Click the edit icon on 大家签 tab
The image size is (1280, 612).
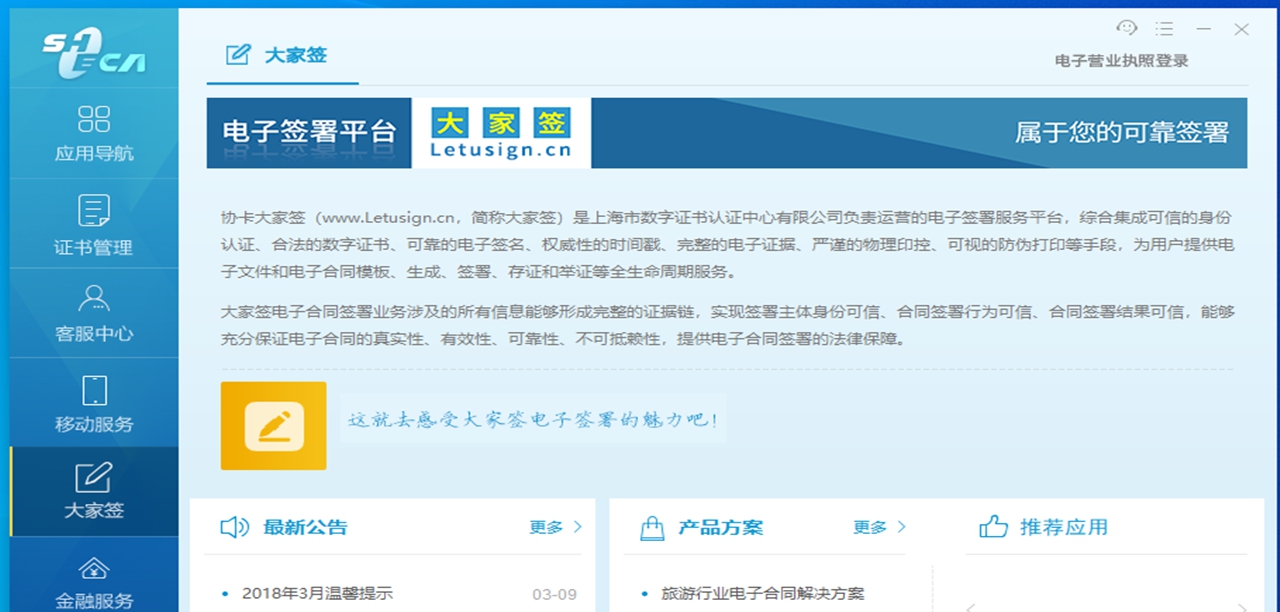[238, 54]
